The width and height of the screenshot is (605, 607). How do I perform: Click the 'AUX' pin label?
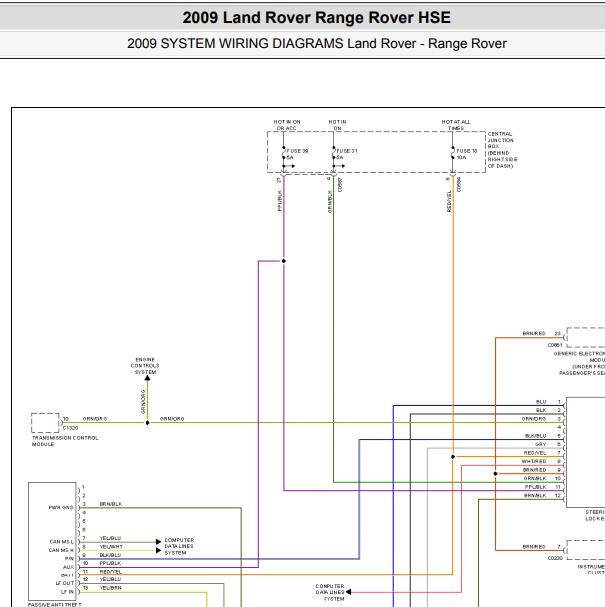[68, 567]
